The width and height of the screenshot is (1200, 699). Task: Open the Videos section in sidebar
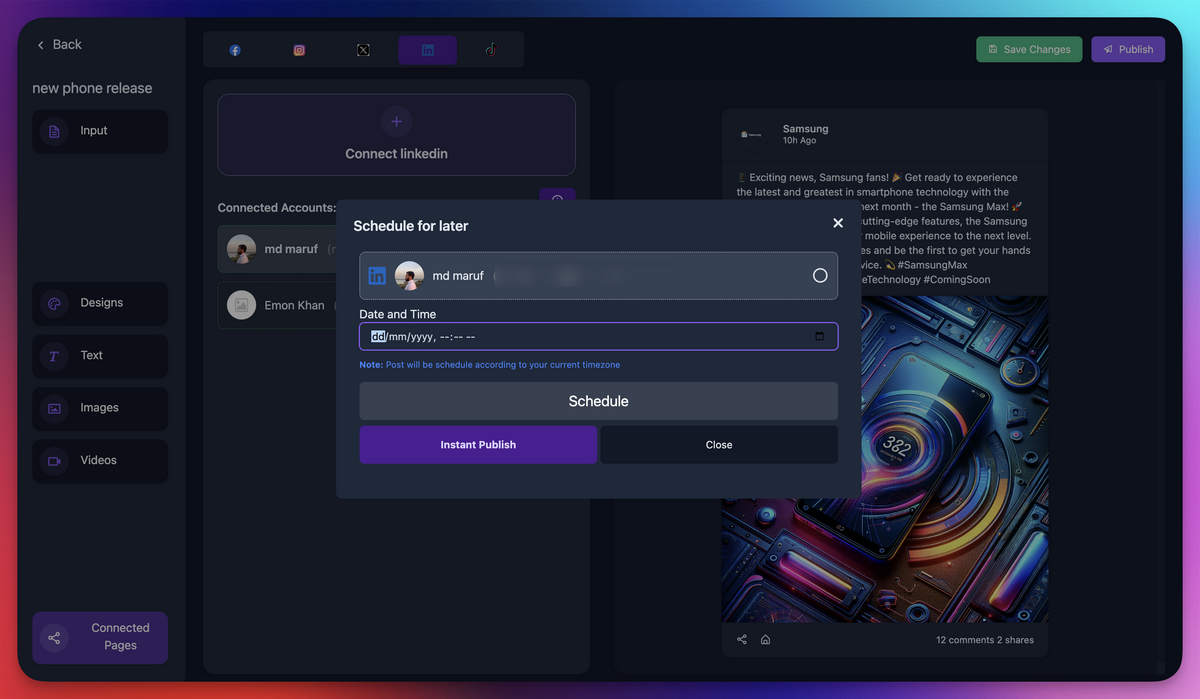tap(100, 461)
